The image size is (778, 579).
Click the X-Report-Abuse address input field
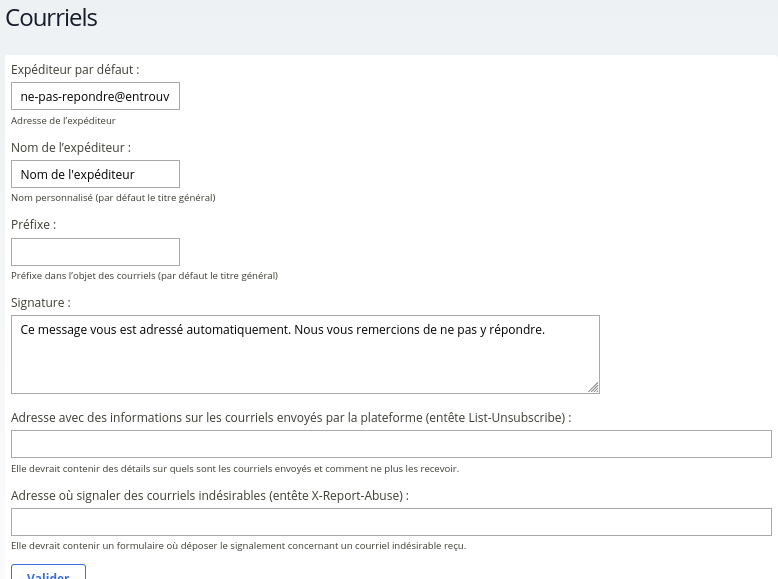pyautogui.click(x=391, y=522)
